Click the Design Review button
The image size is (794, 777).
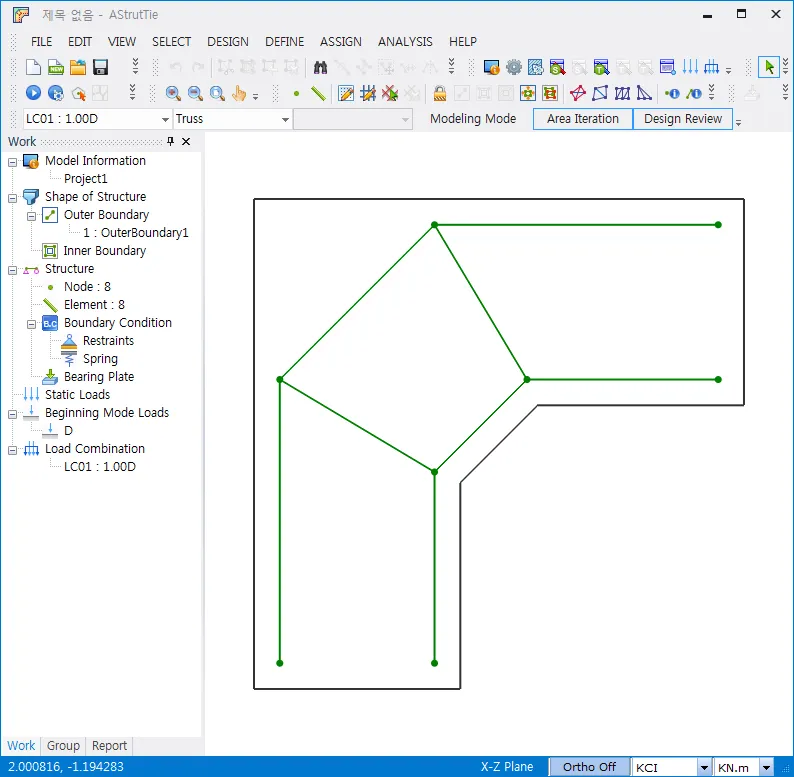(683, 119)
